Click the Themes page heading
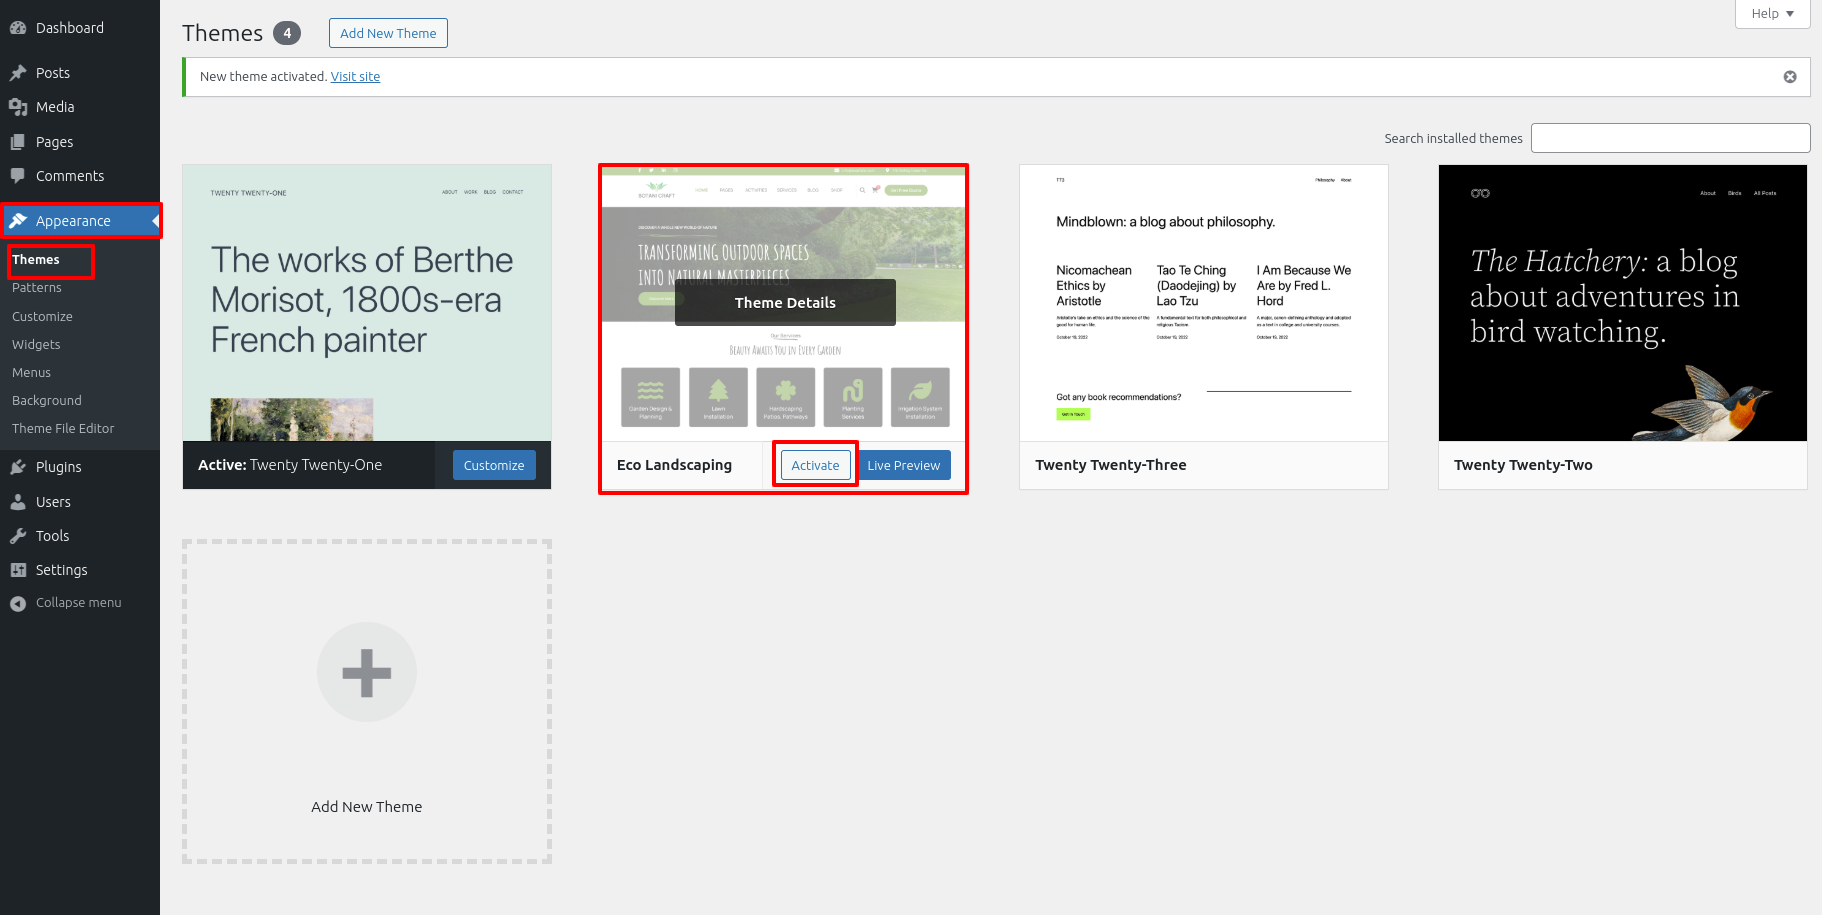Screen dimensions: 1822x915 [x=222, y=33]
